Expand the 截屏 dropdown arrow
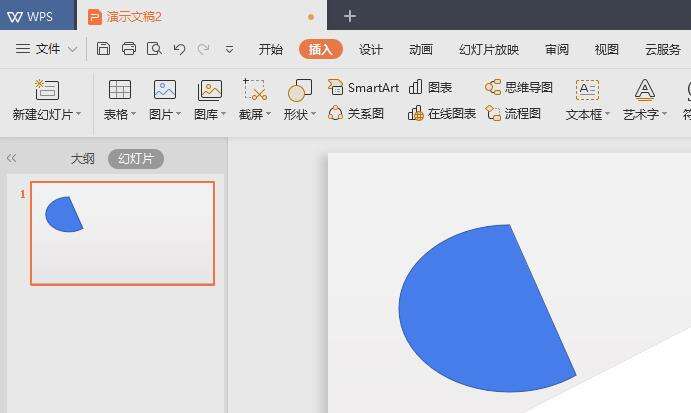 click(x=268, y=114)
